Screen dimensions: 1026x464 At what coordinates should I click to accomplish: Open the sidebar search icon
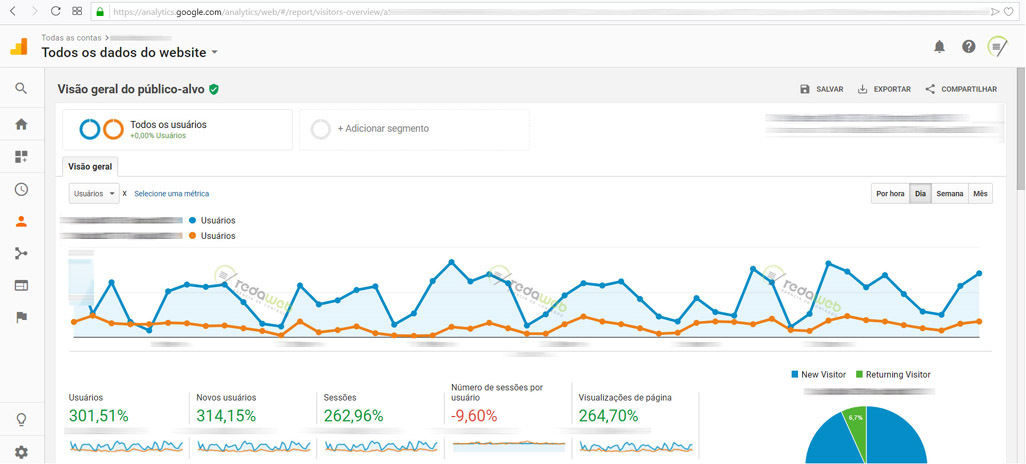click(21, 88)
